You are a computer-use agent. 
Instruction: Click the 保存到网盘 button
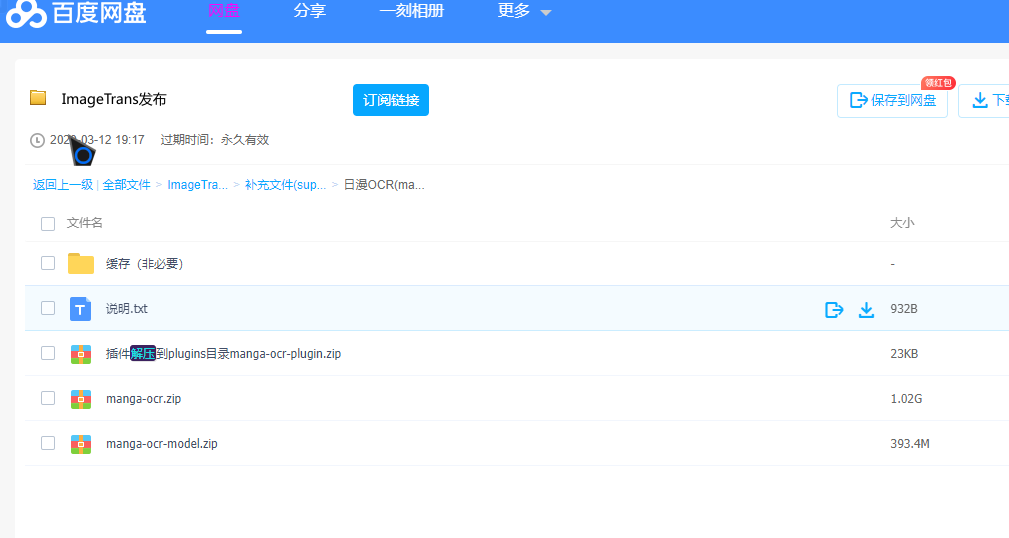(893, 100)
